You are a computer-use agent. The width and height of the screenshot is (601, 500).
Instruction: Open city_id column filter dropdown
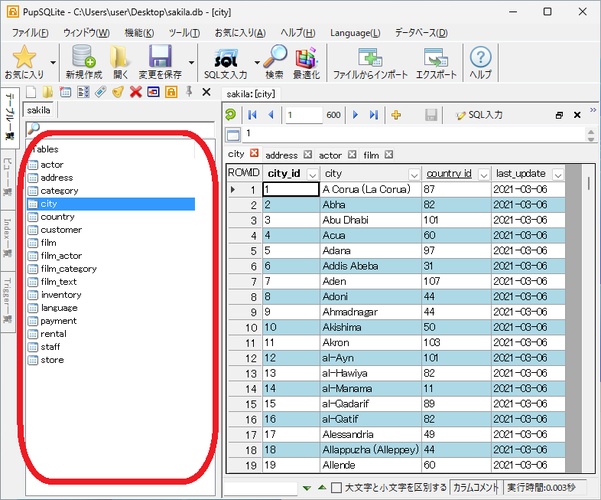pyautogui.click(x=312, y=175)
